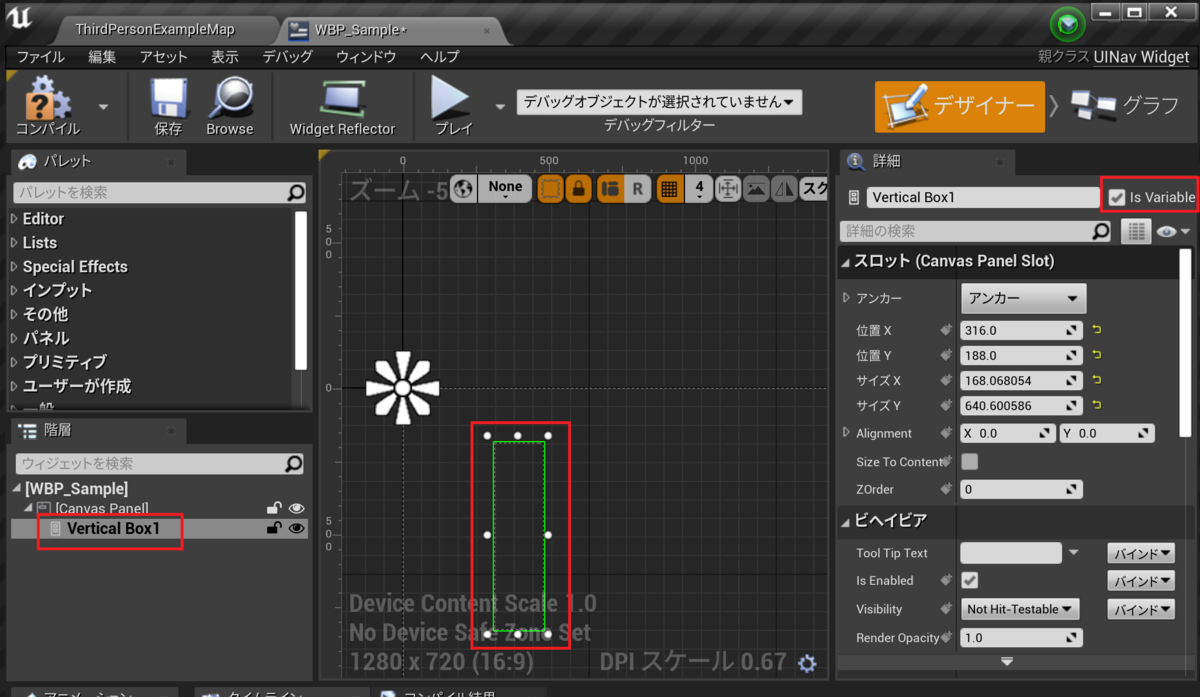The width and height of the screenshot is (1200, 697).
Task: Click the palette search magnifier icon
Action: (x=295, y=192)
